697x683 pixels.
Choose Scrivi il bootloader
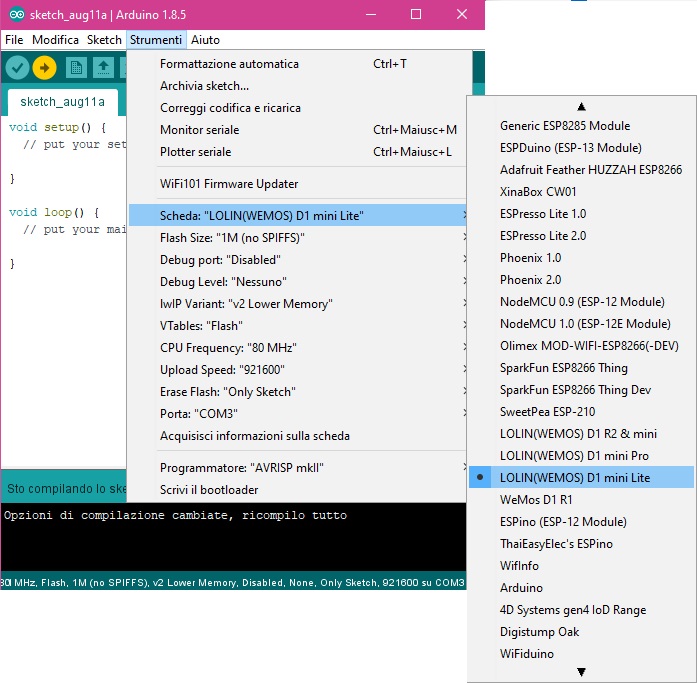point(297,490)
